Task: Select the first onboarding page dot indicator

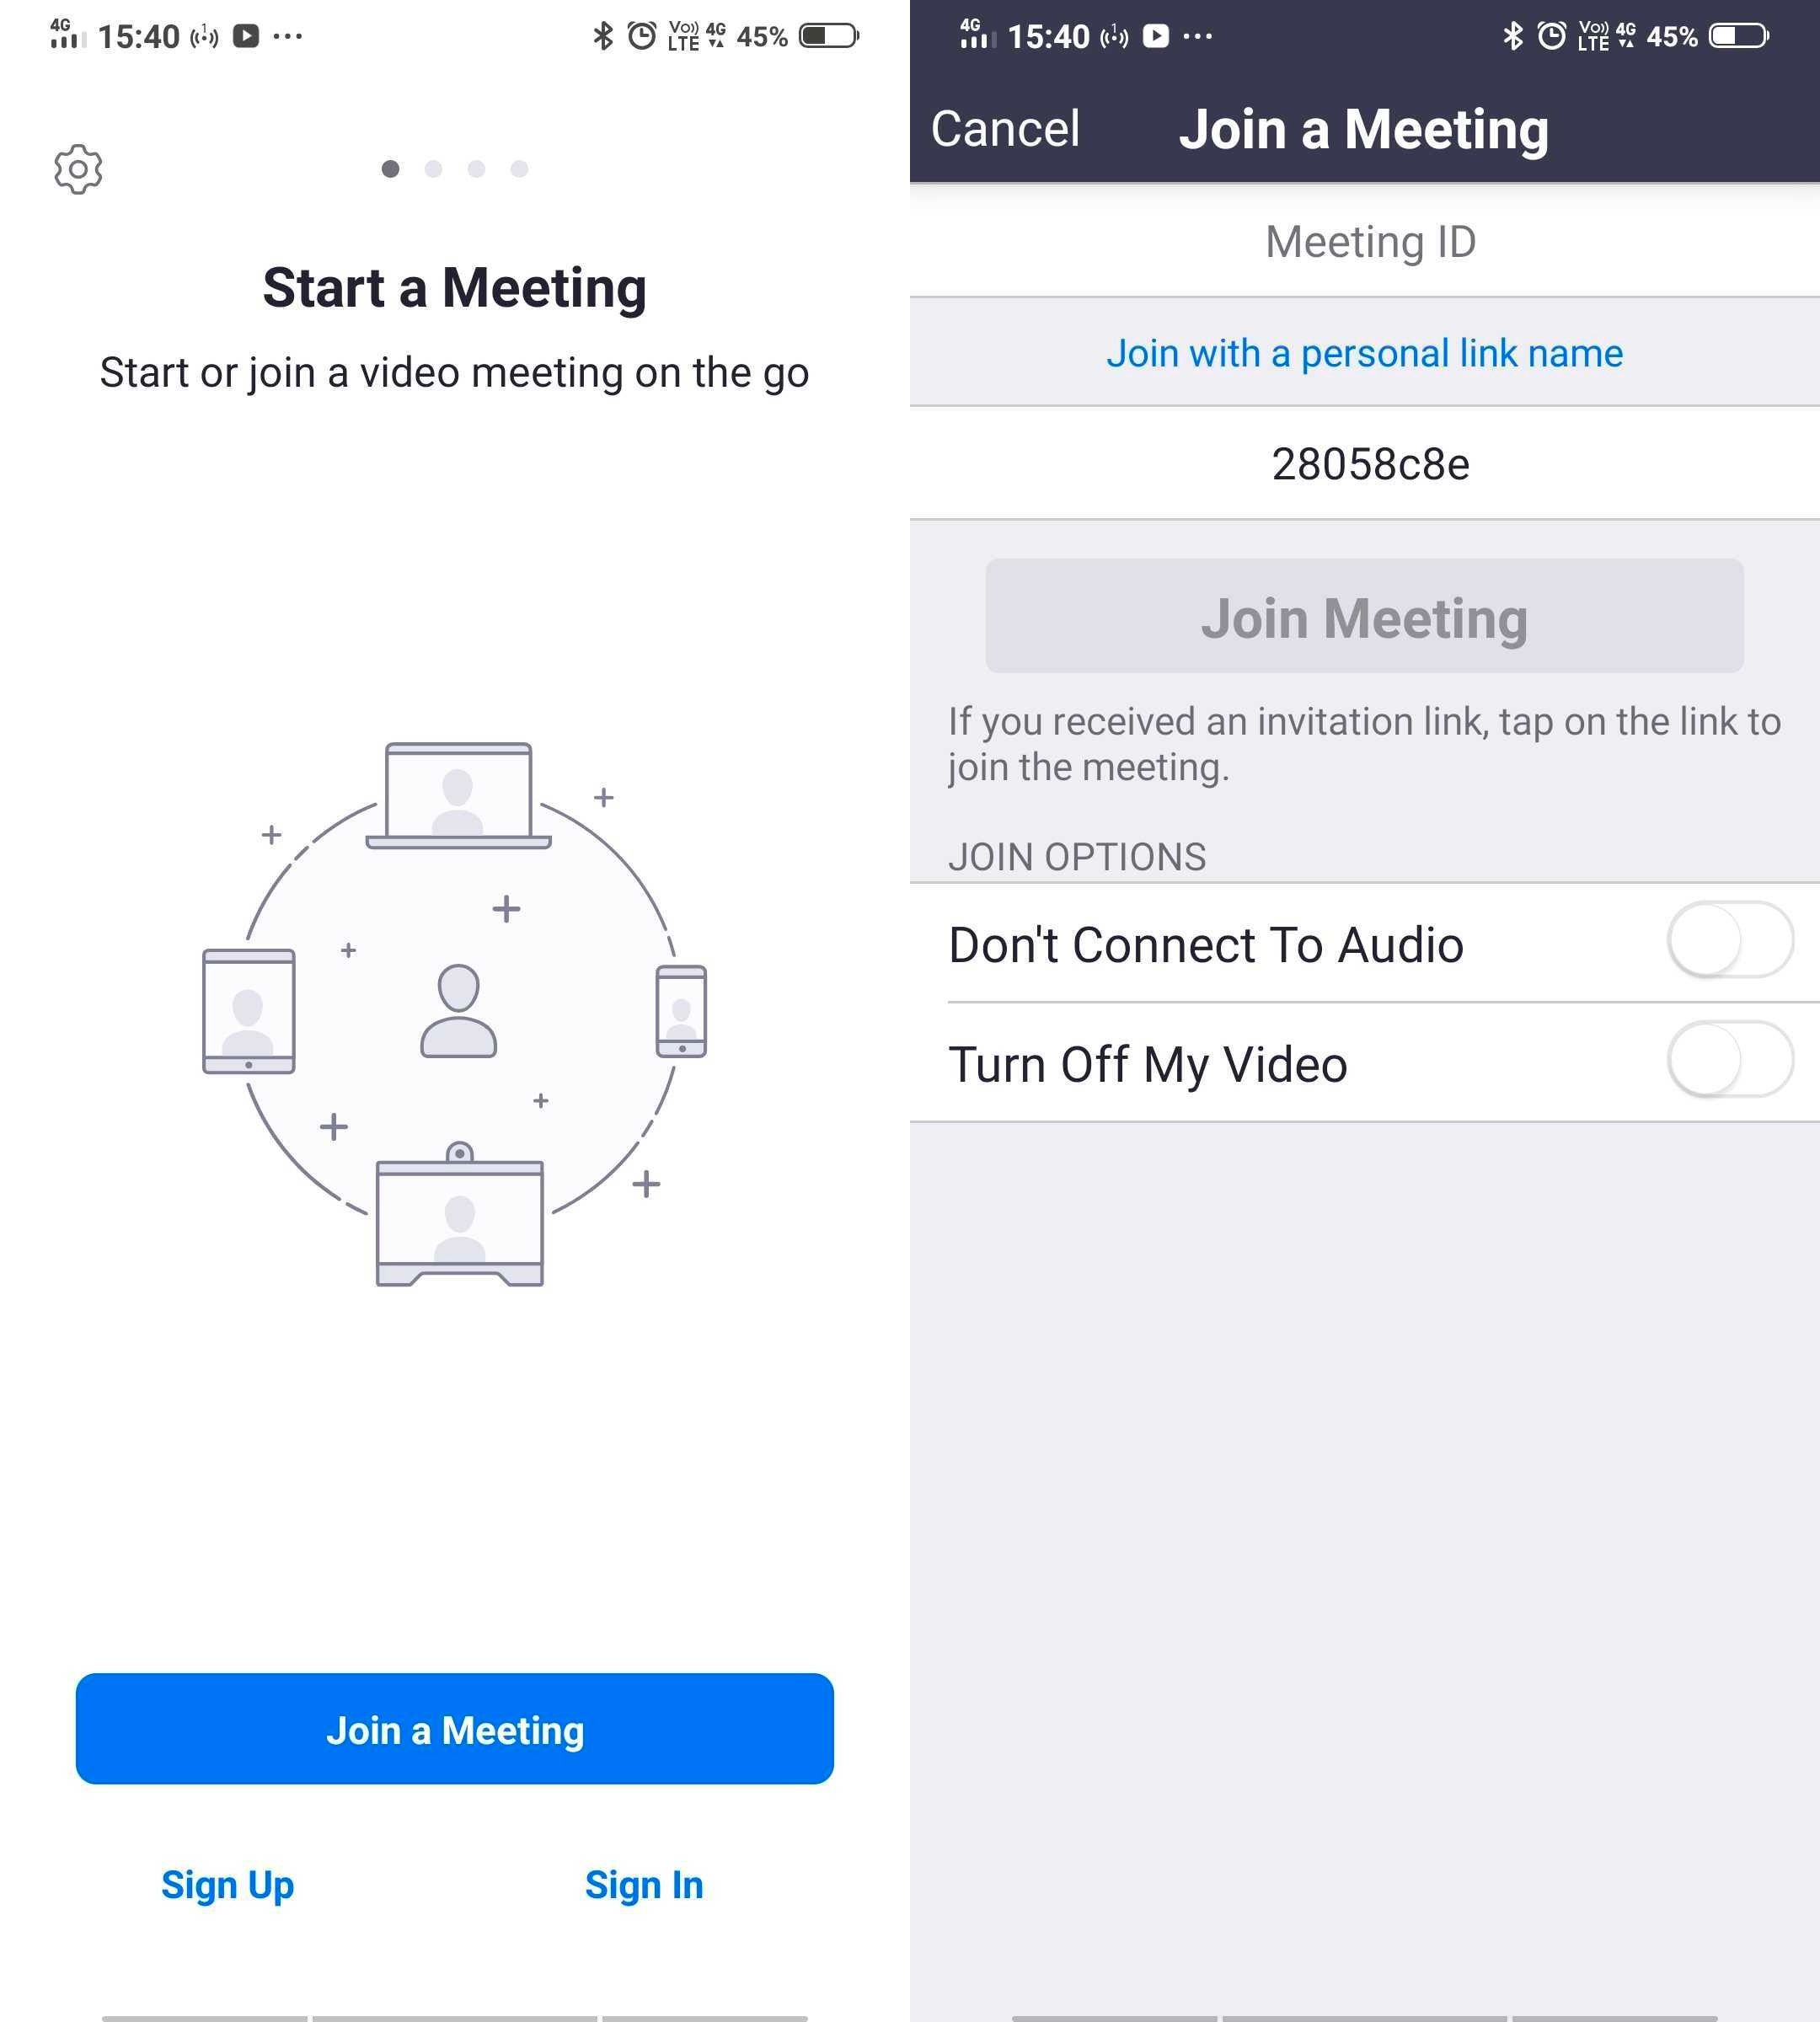Action: 390,168
